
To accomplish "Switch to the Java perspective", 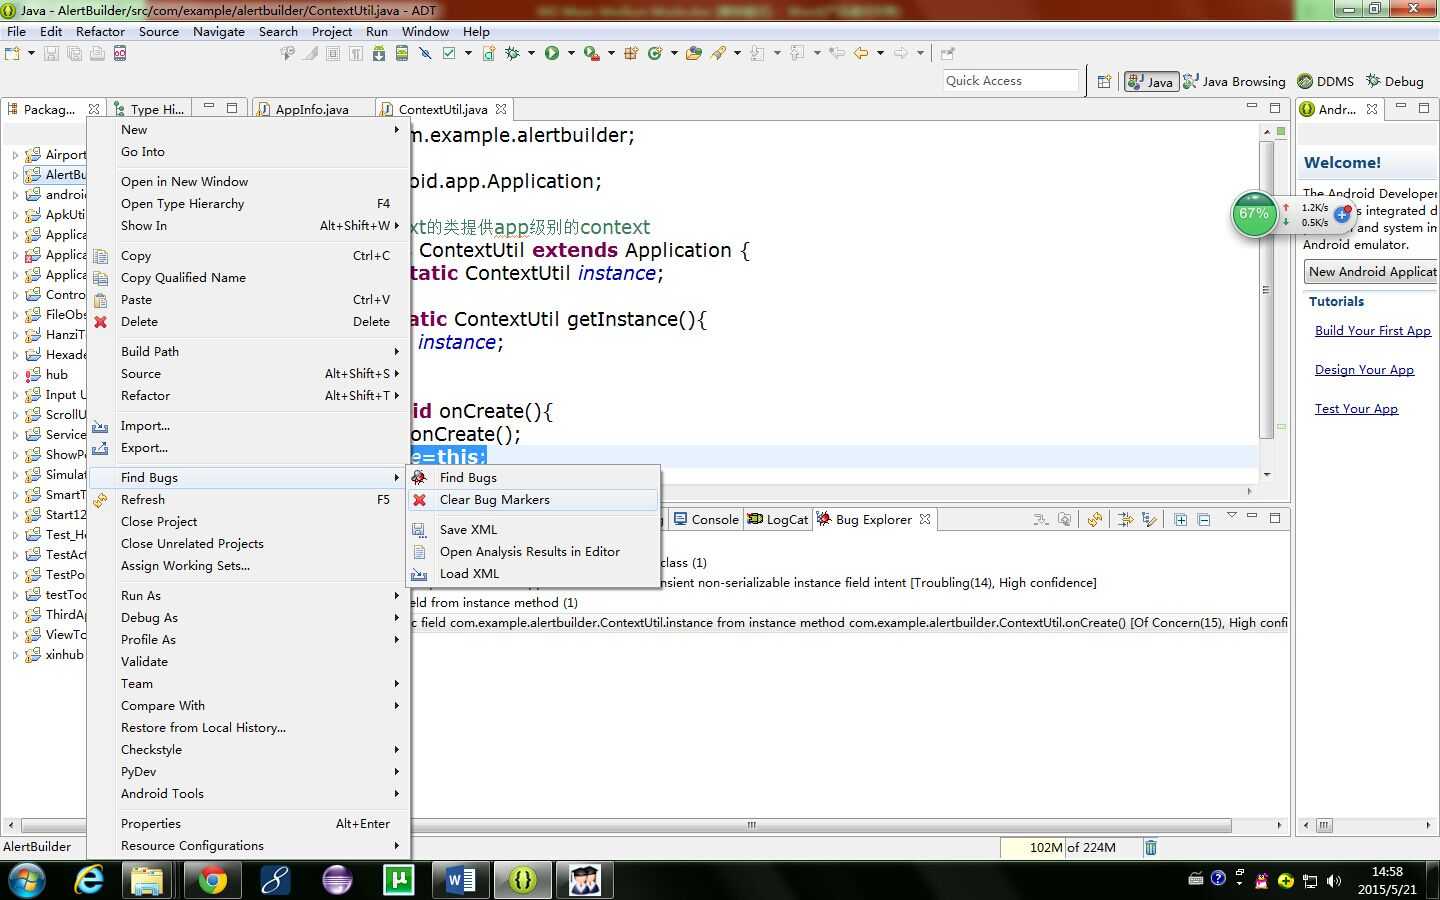I will point(1150,82).
